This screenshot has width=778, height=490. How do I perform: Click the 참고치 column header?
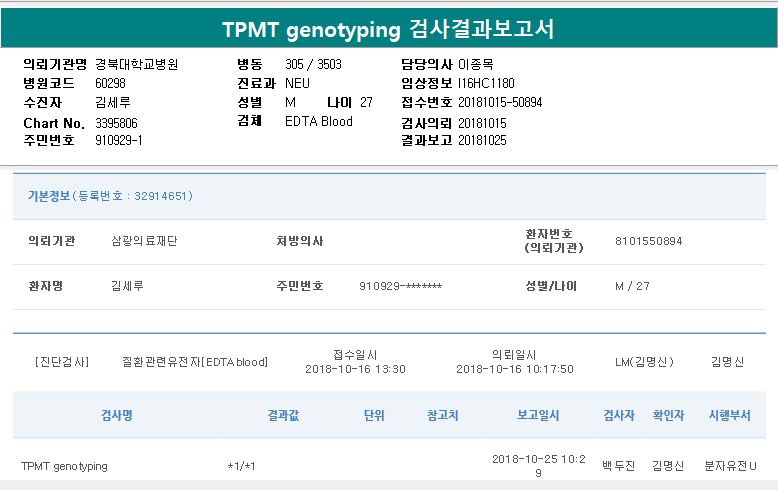point(442,415)
